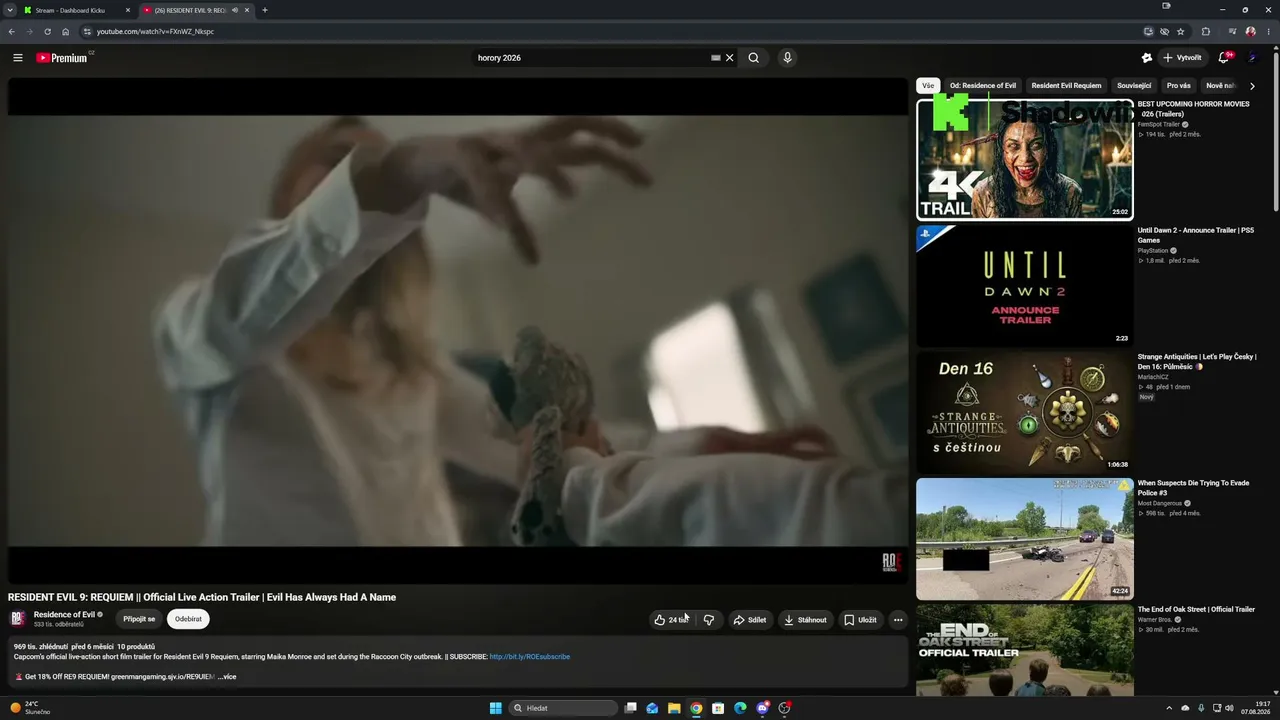This screenshot has height=720, width=1280.
Task: Open the more actions three-dot menu
Action: point(898,620)
